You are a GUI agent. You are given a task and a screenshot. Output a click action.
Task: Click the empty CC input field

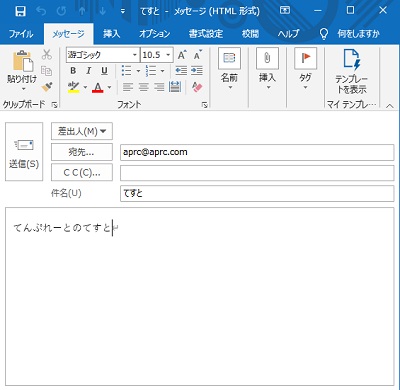click(x=257, y=173)
